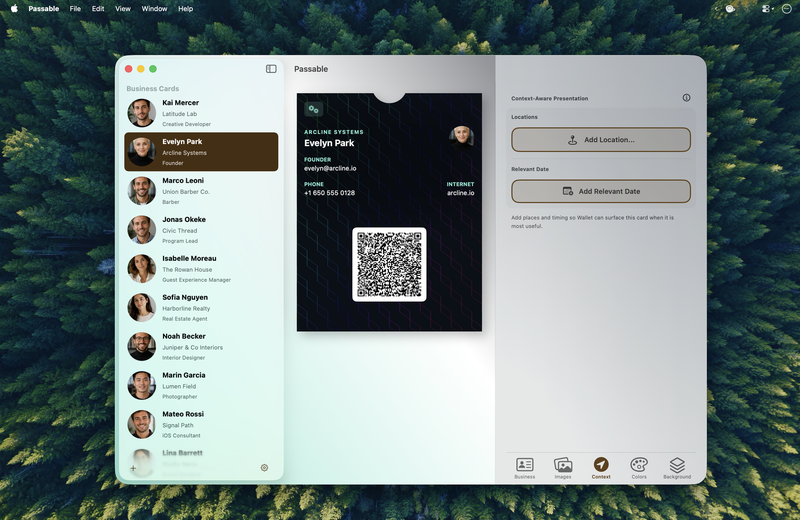Select Isabelle Moreau business card
Screen dimensions: 800x520
click(x=201, y=268)
